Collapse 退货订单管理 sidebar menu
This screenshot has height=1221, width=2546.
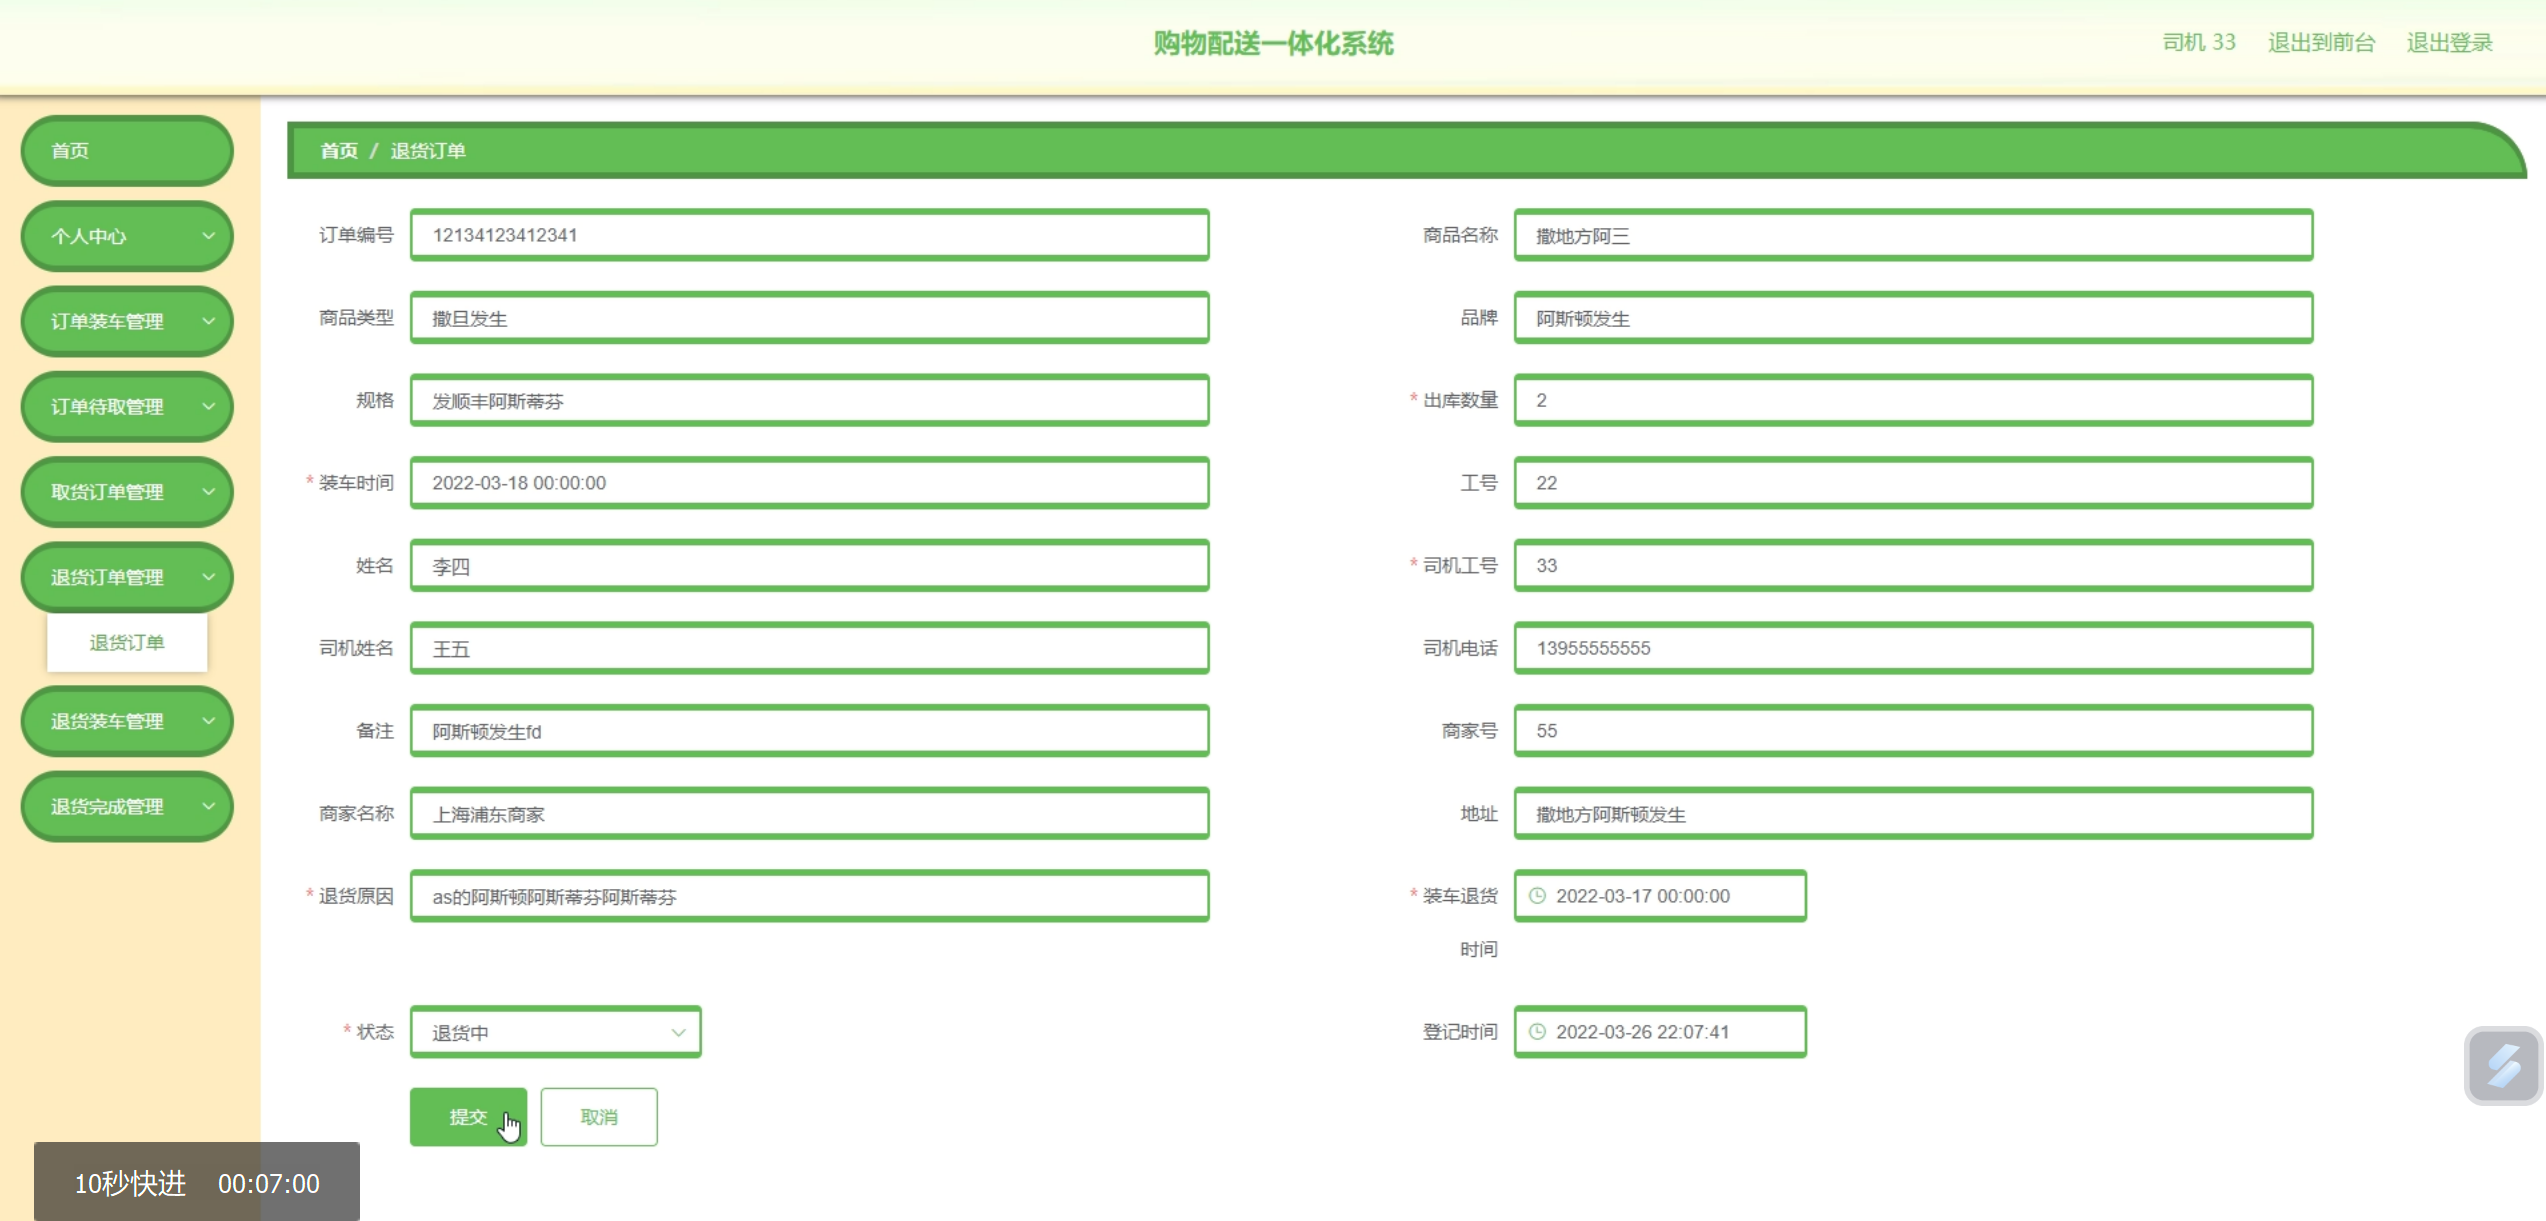pos(126,577)
